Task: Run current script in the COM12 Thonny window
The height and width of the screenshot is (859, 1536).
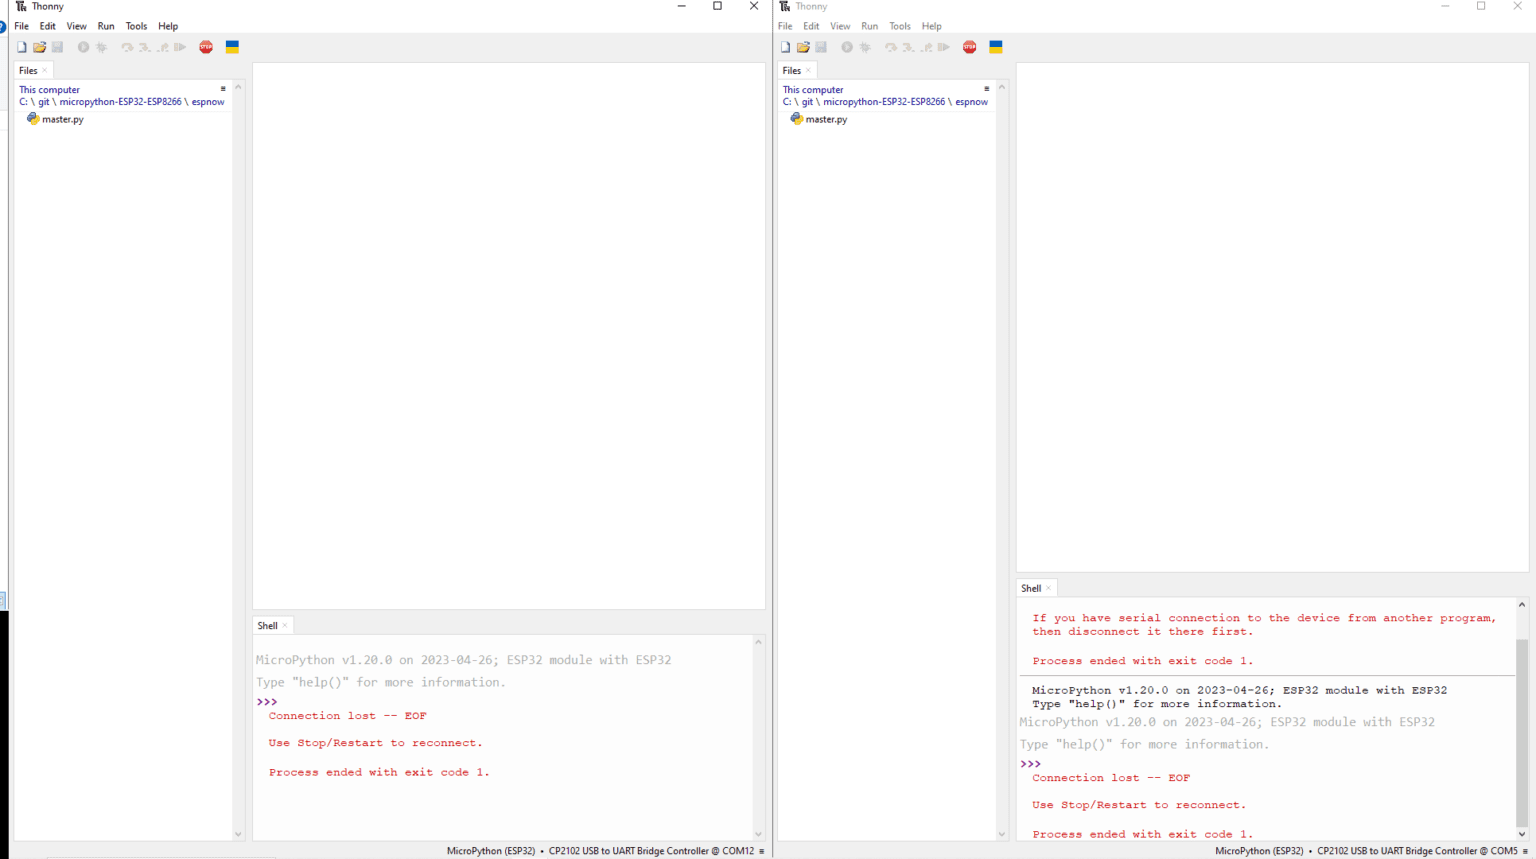Action: pyautogui.click(x=83, y=47)
